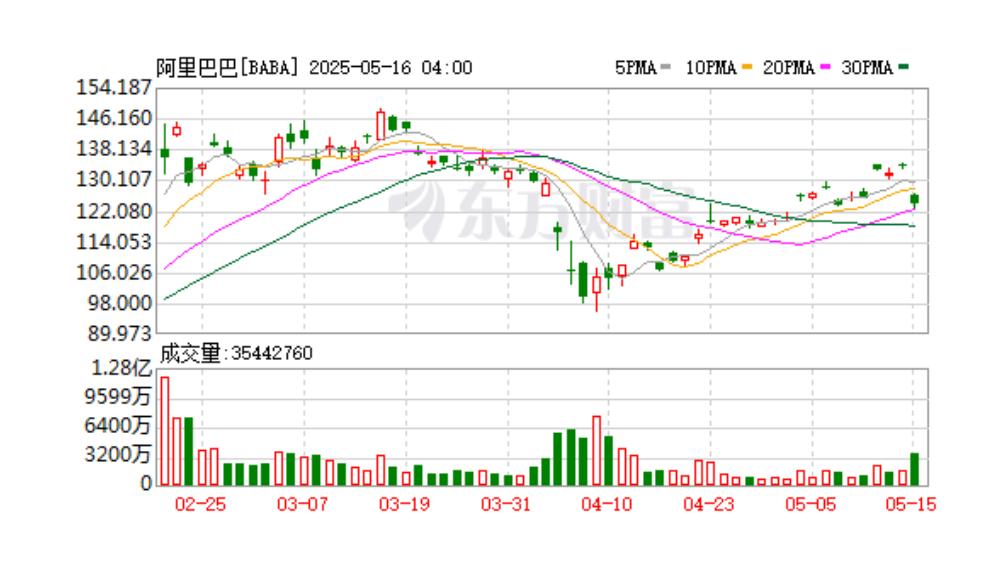
Task: Click the 03-19 date label
Action: point(404,504)
